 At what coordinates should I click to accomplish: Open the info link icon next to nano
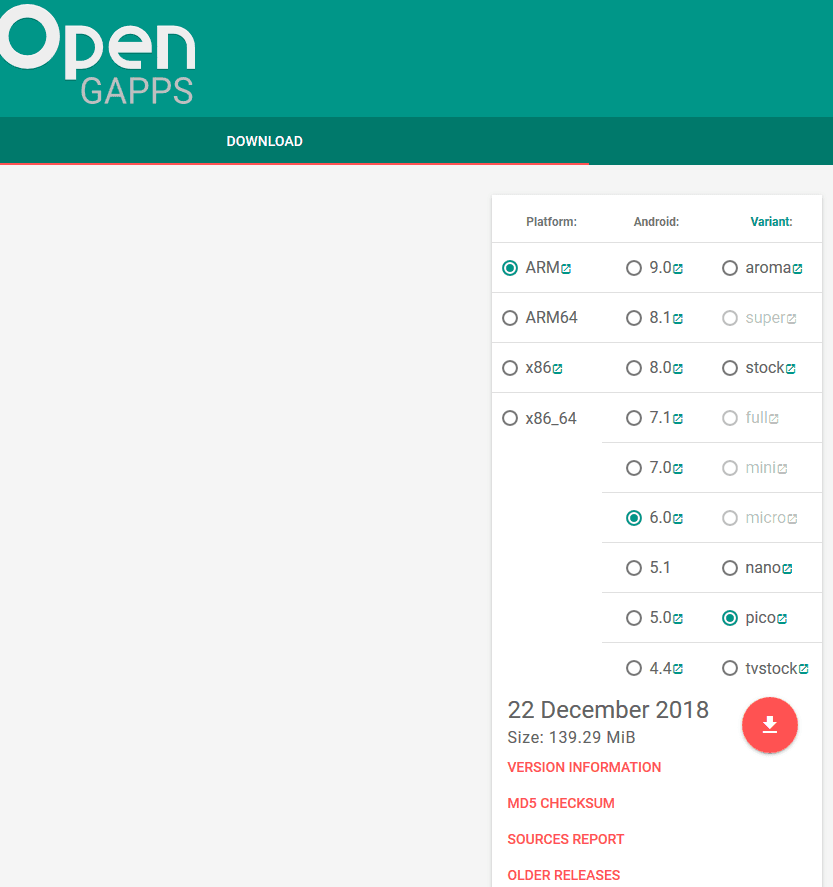click(787, 569)
